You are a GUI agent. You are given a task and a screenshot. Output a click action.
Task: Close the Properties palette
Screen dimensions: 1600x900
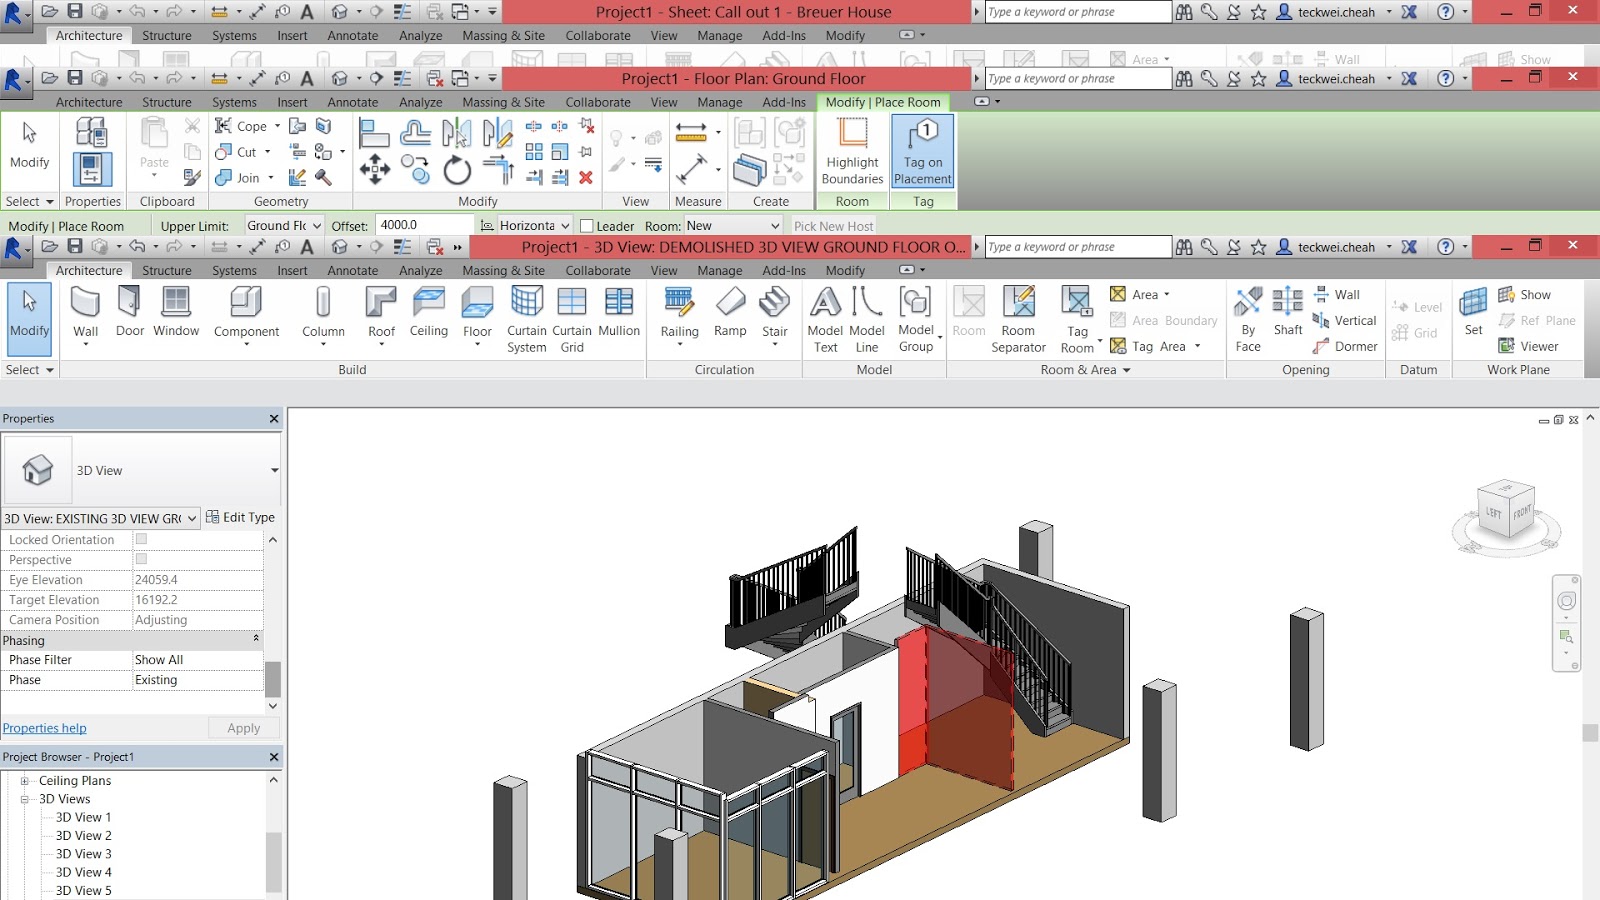(x=274, y=419)
